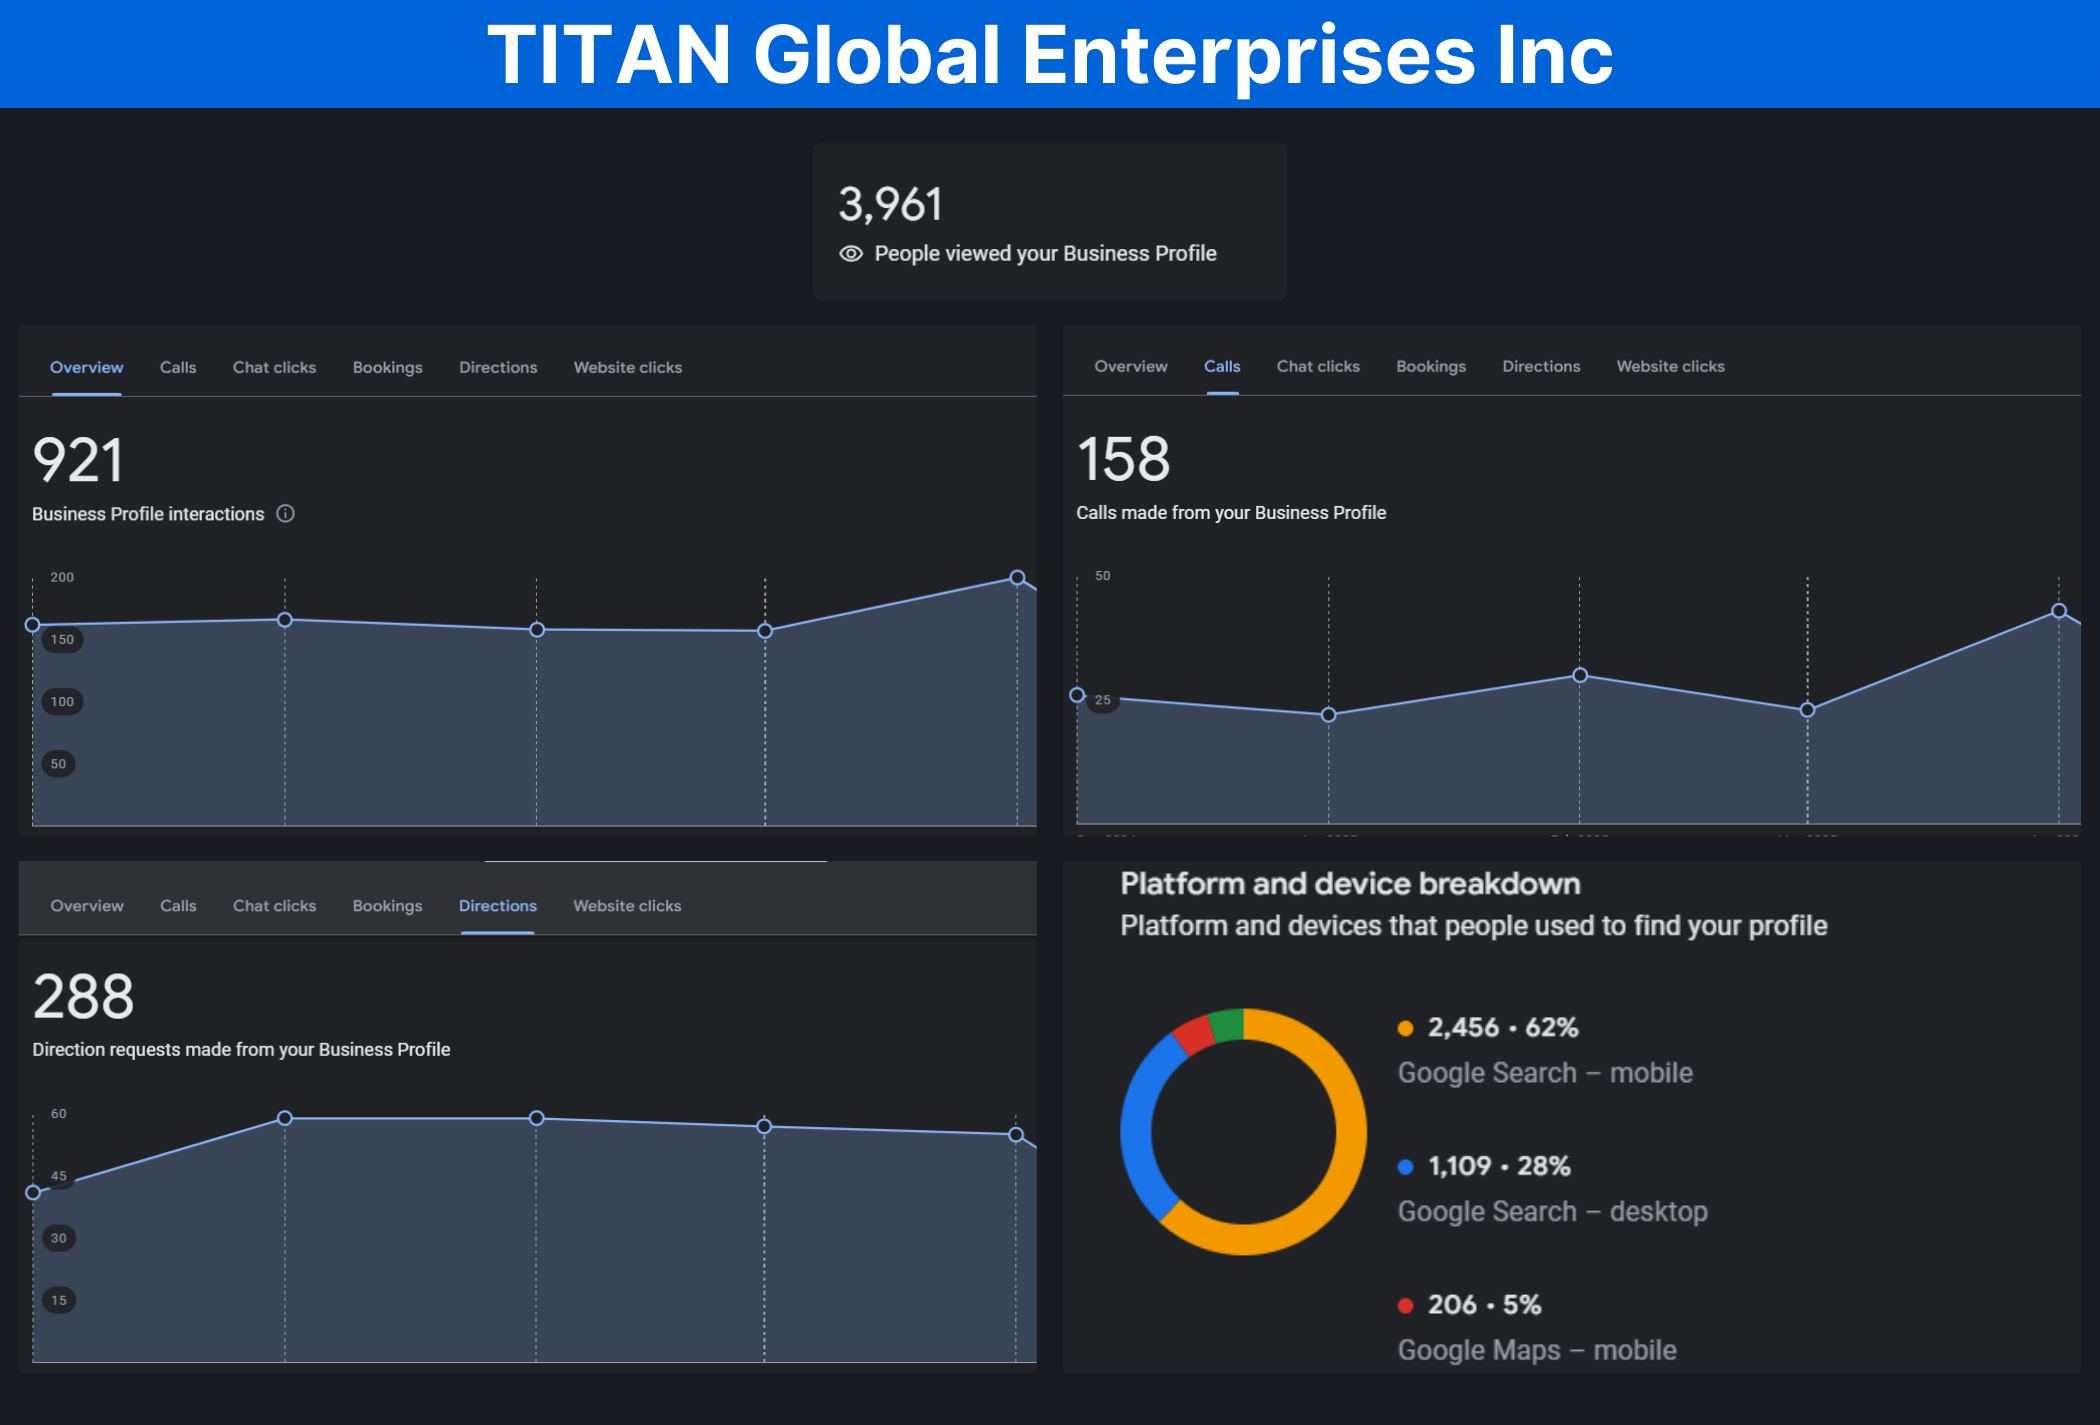Click the info icon beside Business Profile interactions
Image resolution: width=2100 pixels, height=1425 pixels.
[286, 514]
